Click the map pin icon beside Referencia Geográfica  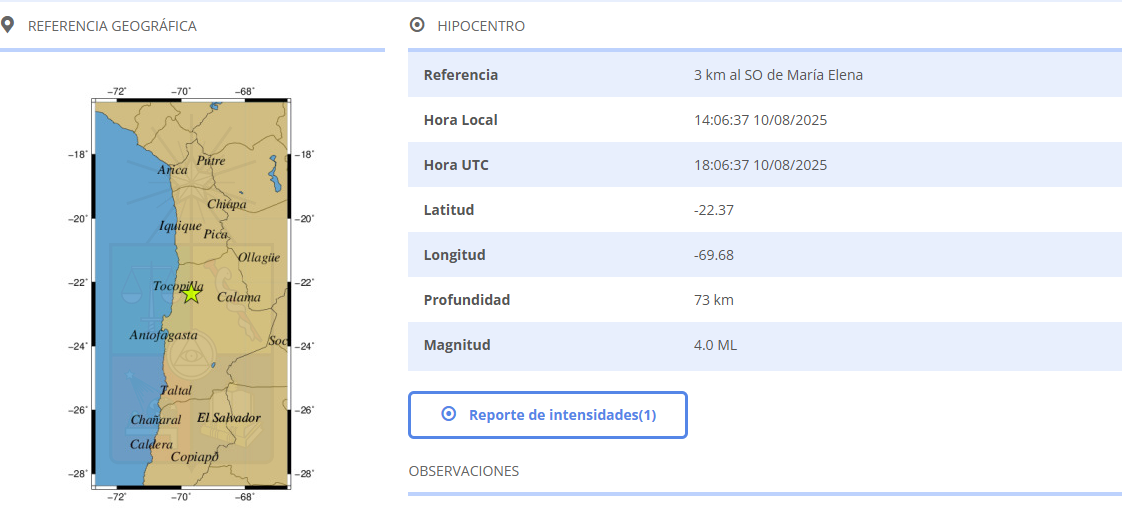point(7,26)
